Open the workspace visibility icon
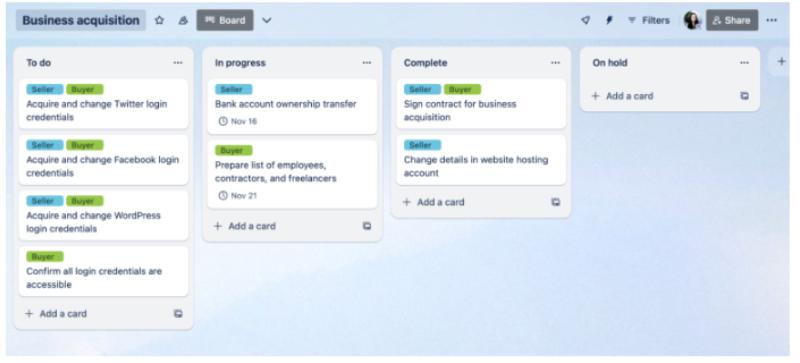This screenshot has width=800, height=363. (183, 20)
